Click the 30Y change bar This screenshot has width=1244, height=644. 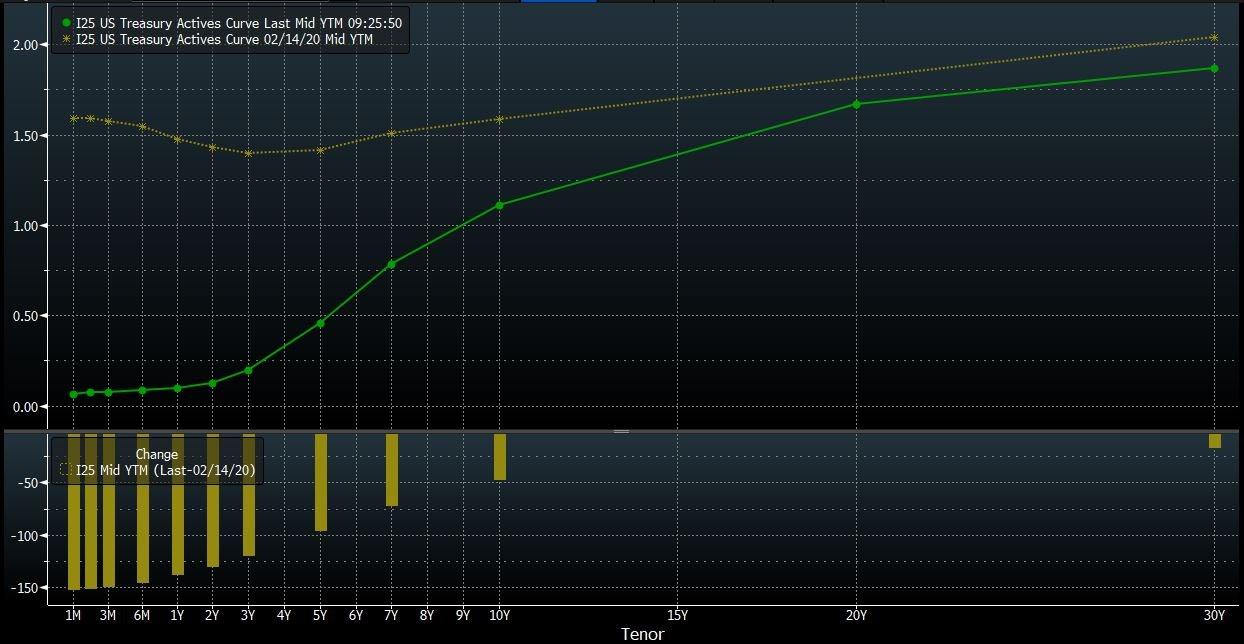point(1214,441)
